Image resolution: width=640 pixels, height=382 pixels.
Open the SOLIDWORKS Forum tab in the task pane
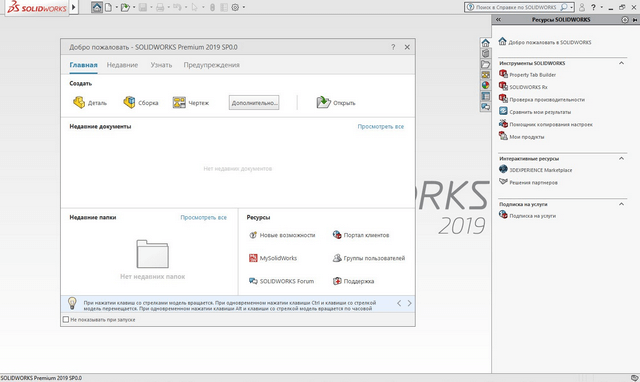pos(485,107)
